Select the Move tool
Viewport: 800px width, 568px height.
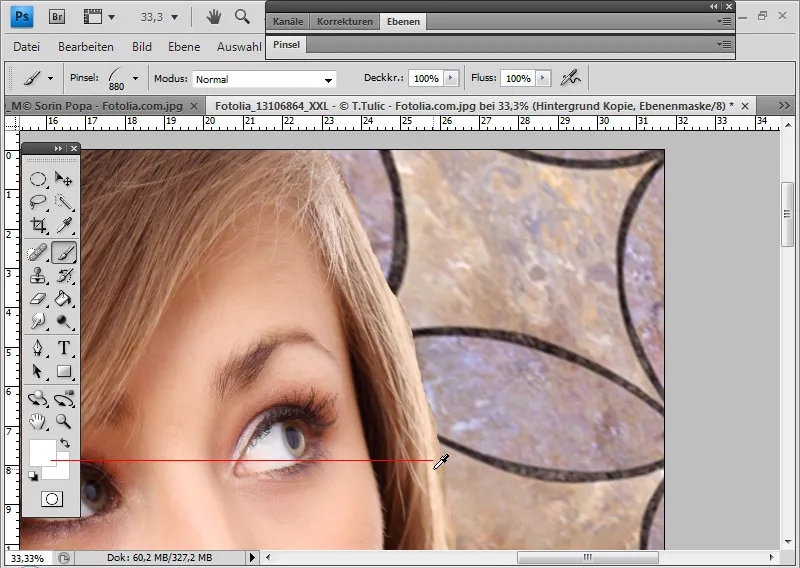[x=64, y=179]
